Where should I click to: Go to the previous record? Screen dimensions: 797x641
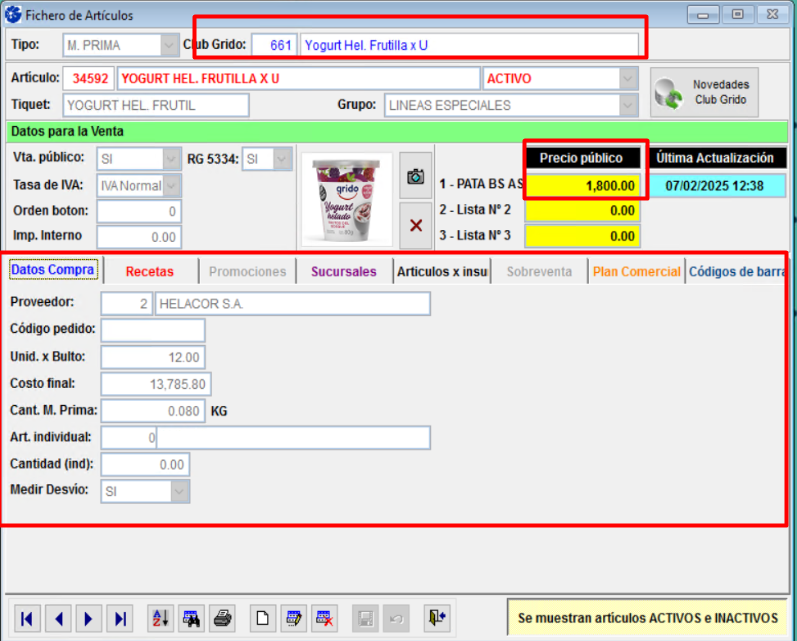pyautogui.click(x=58, y=618)
